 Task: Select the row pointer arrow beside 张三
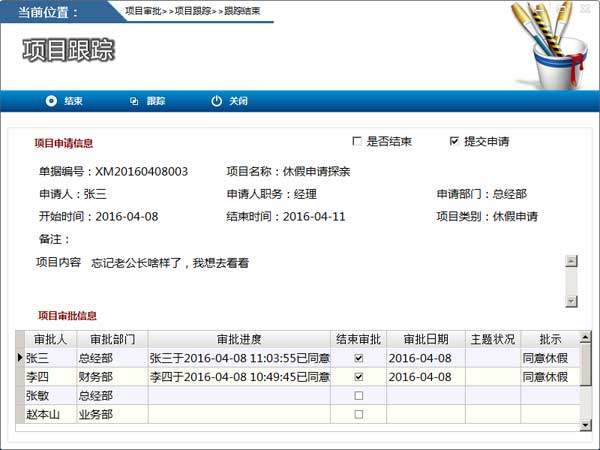point(20,358)
